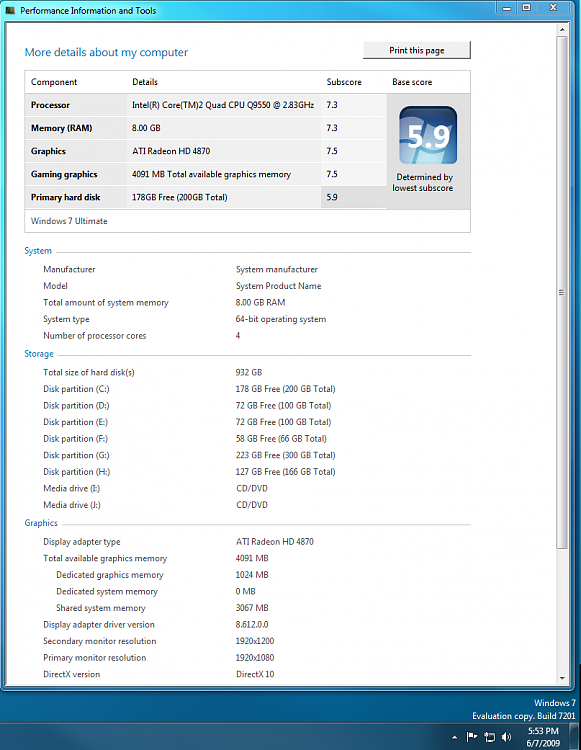Click the Storage section heading
The width and height of the screenshot is (581, 750).
pyautogui.click(x=39, y=354)
